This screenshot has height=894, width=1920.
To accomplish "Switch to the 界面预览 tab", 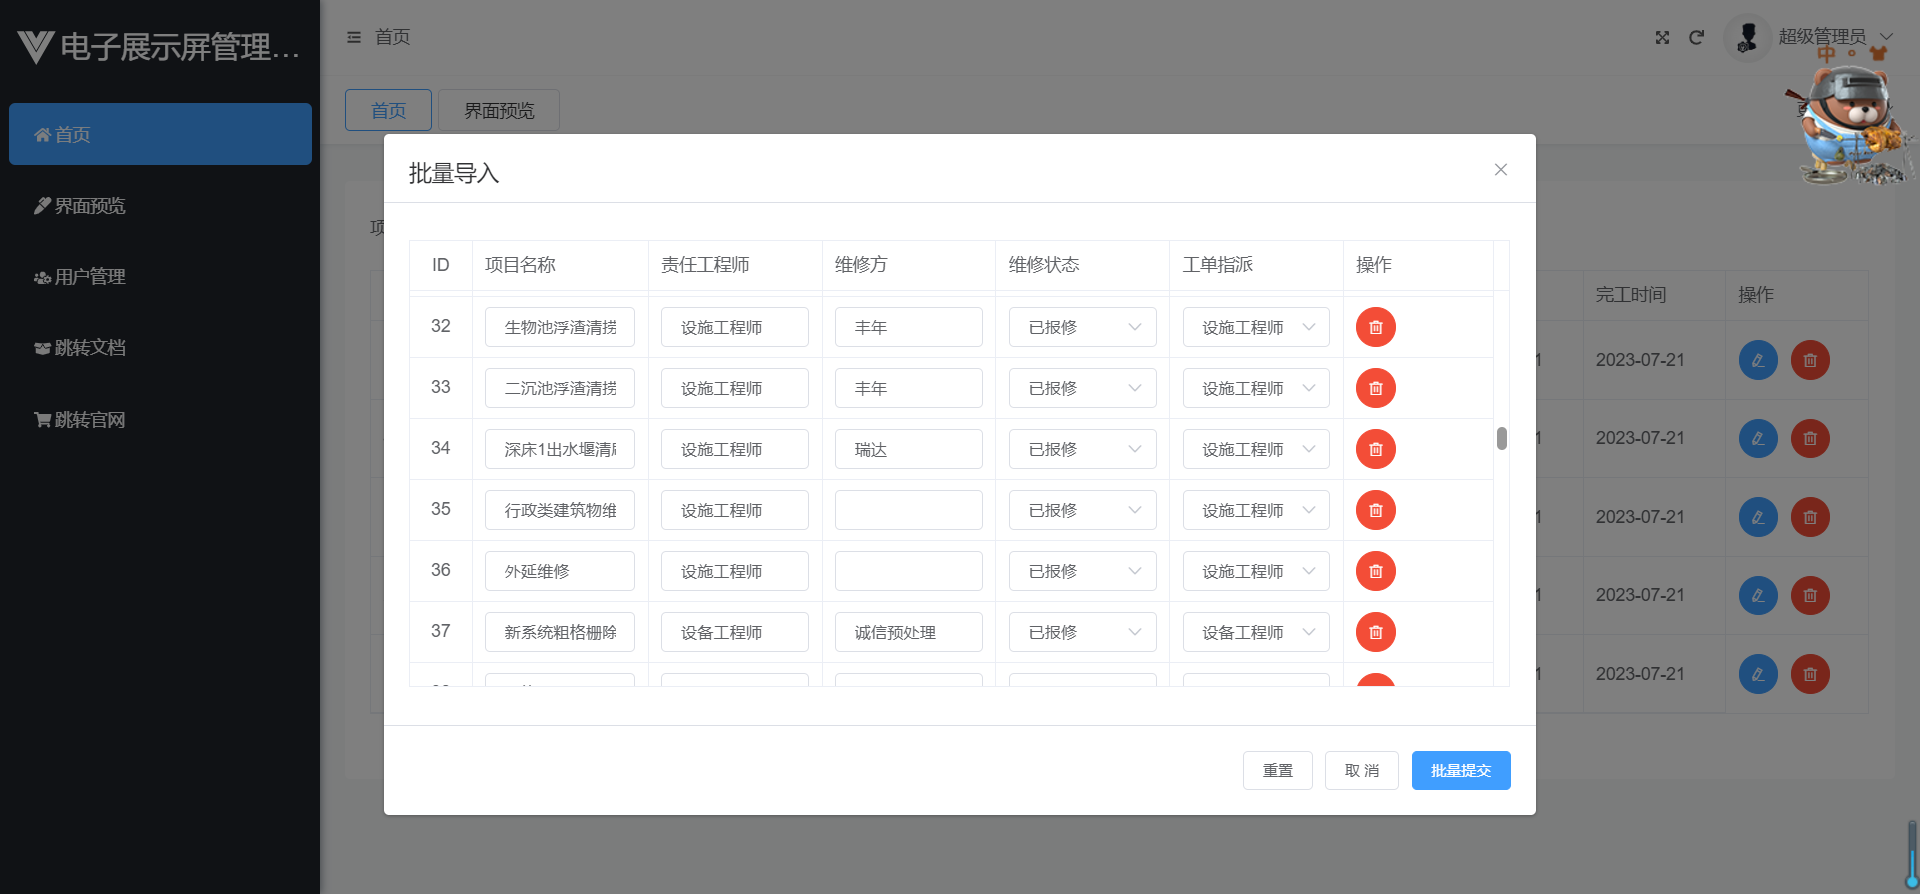I will 499,110.
